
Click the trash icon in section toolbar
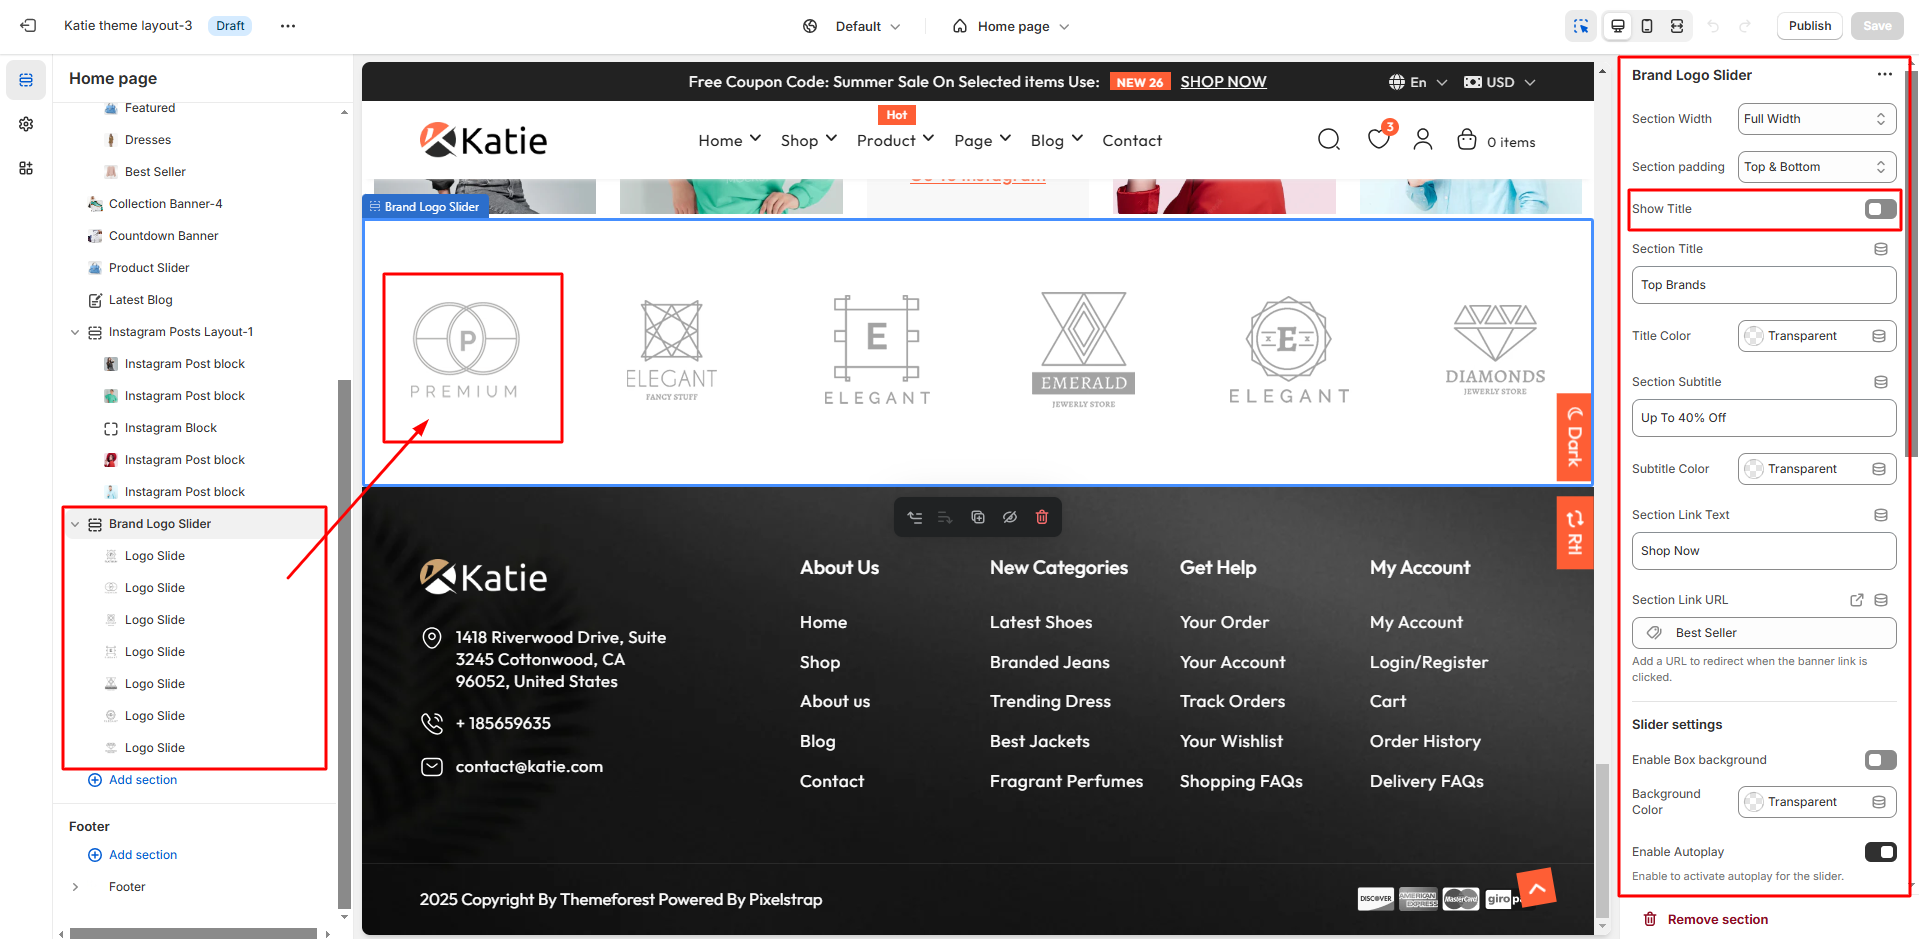point(1041,517)
